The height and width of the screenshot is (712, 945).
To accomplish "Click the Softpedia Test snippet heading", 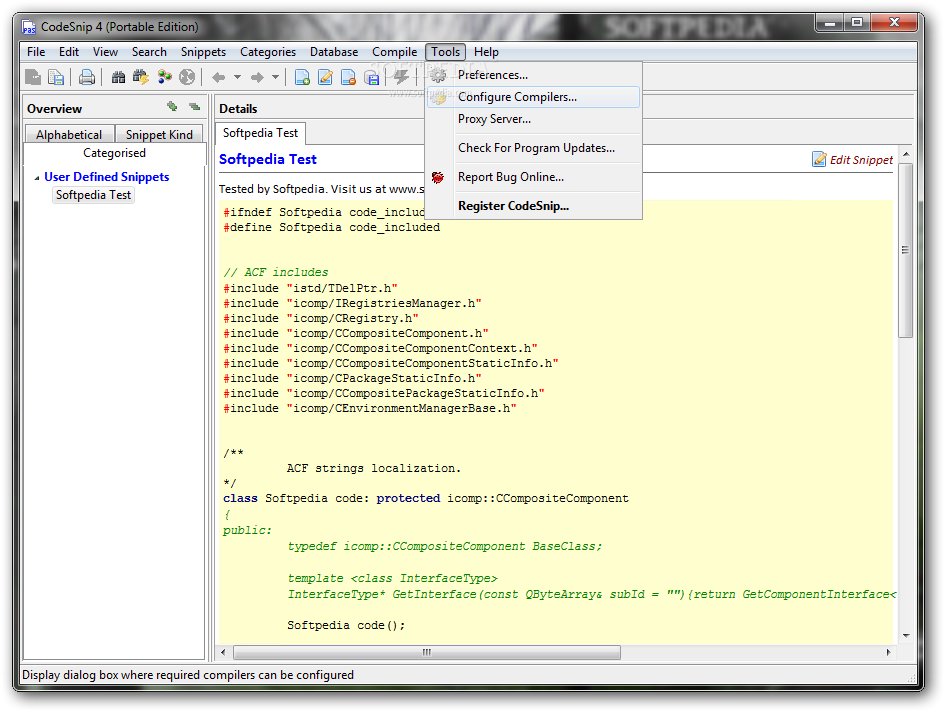I will coord(268,159).
